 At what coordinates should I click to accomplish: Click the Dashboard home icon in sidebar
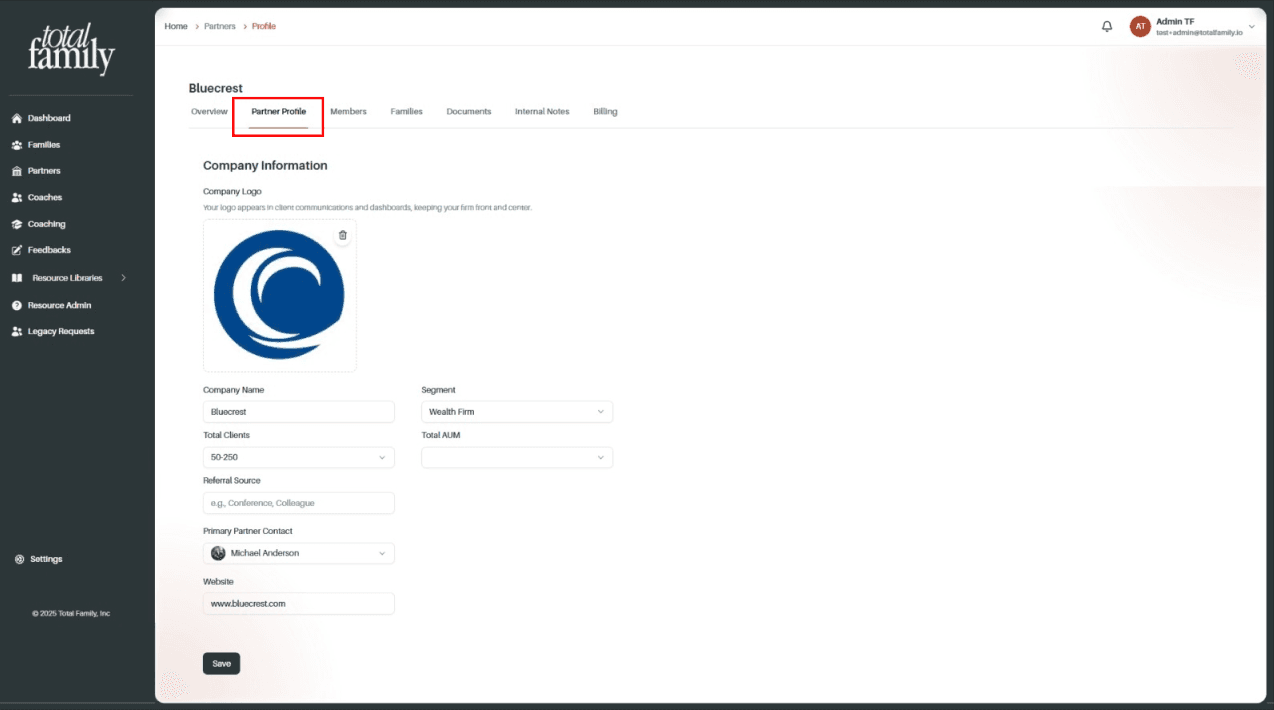pyautogui.click(x=17, y=118)
